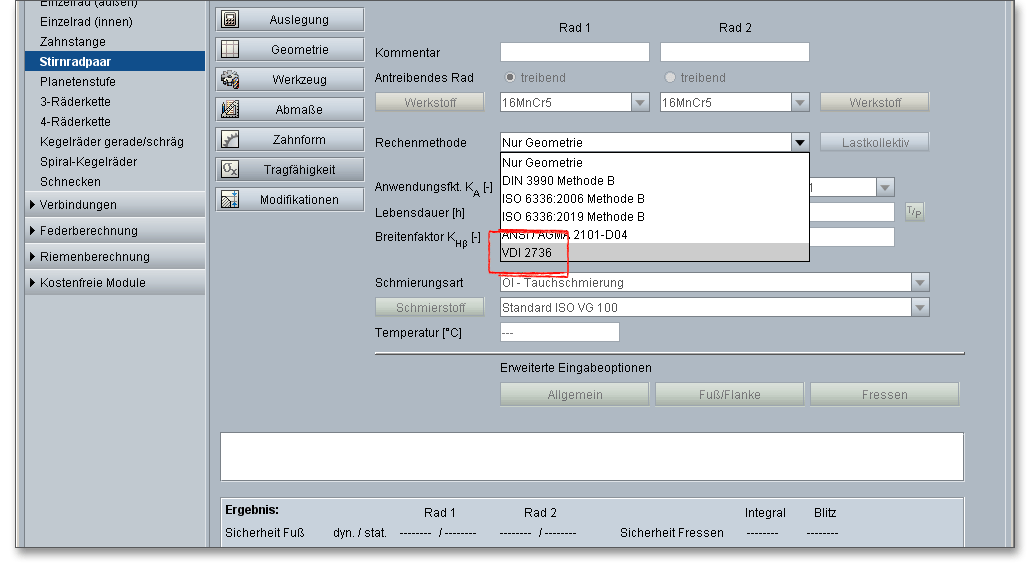Open the Rad 1 material 16MnCr5 dropdown

(x=639, y=102)
